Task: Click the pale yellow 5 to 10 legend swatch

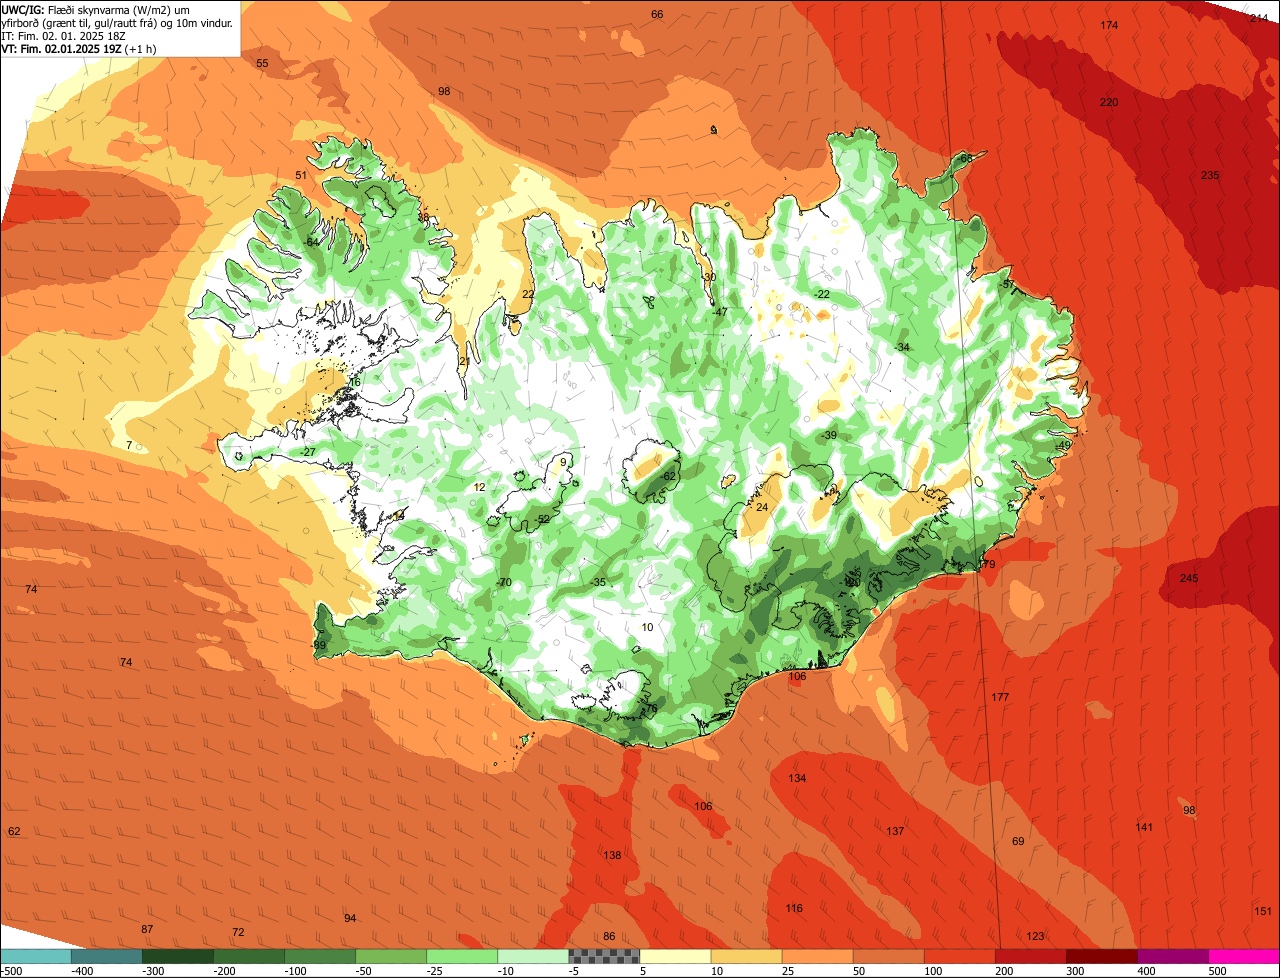Action: click(x=675, y=956)
